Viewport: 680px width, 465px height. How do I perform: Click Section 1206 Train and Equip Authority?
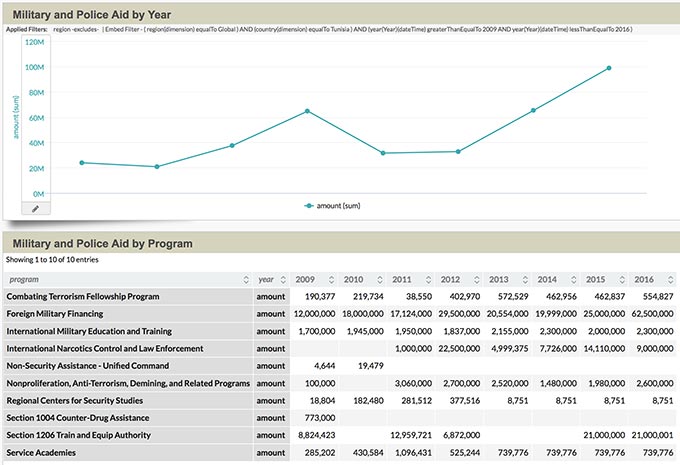92,435
